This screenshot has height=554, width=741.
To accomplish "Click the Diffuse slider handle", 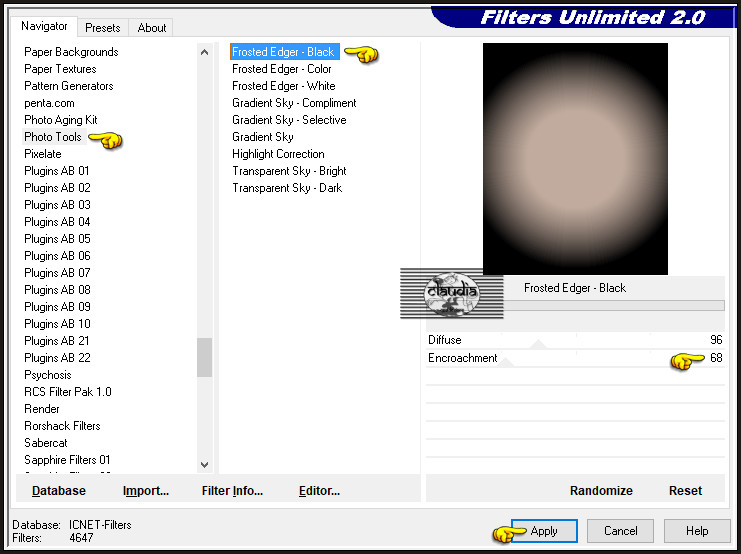I will [x=538, y=344].
